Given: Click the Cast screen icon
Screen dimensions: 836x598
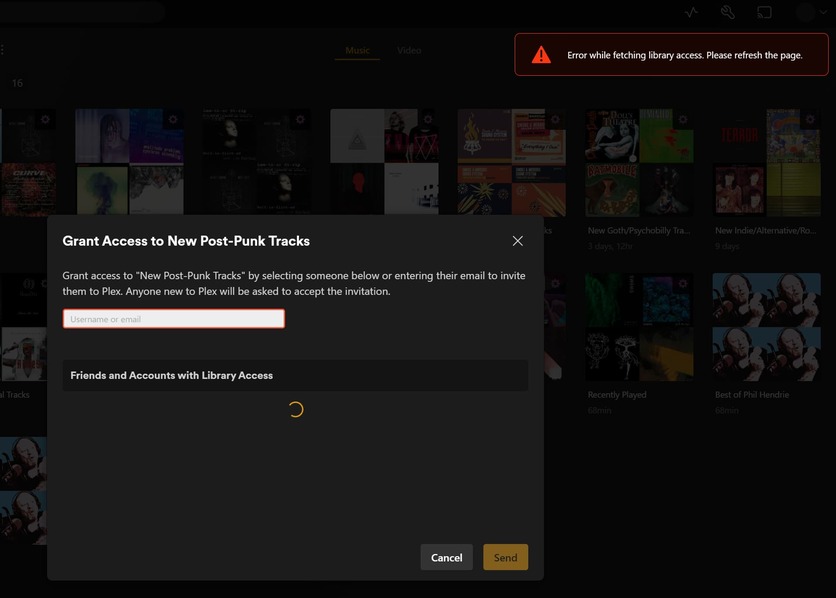Looking at the screenshot, I should click(x=764, y=12).
